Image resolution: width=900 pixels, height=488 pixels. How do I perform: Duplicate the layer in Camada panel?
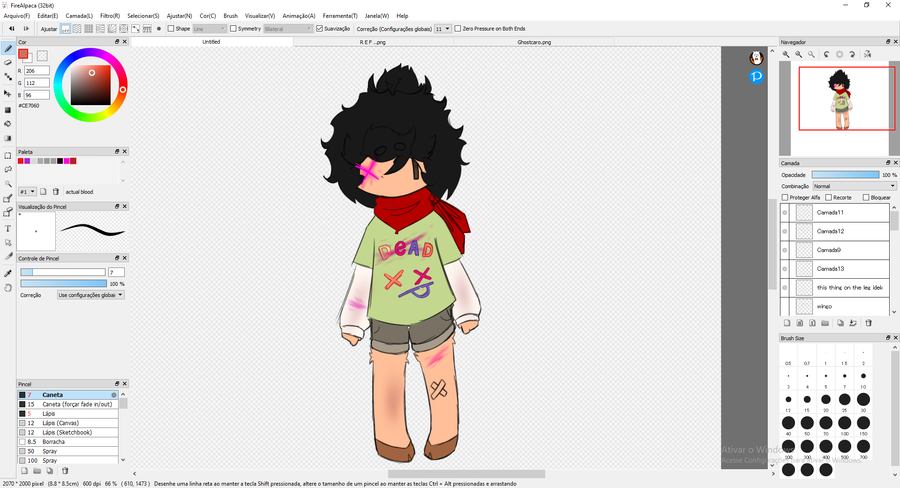[840, 323]
